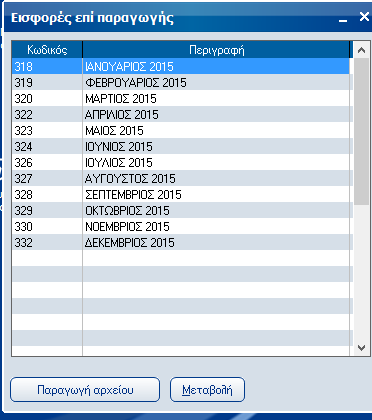The height and width of the screenshot is (420, 372).
Task: Close the Εισφορές επί παραγωγής window
Action: tap(364, 17)
